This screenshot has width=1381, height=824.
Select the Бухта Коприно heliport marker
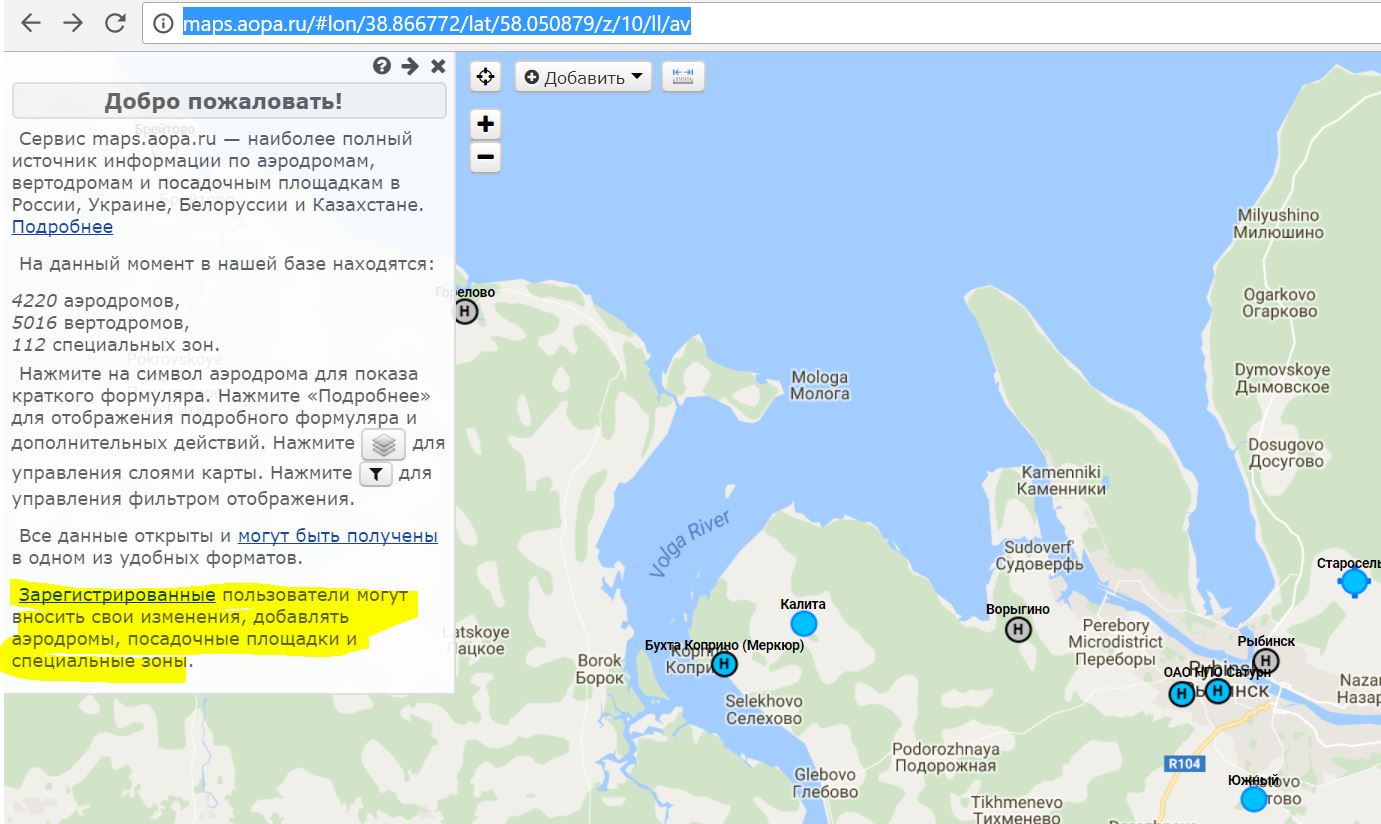[x=724, y=664]
